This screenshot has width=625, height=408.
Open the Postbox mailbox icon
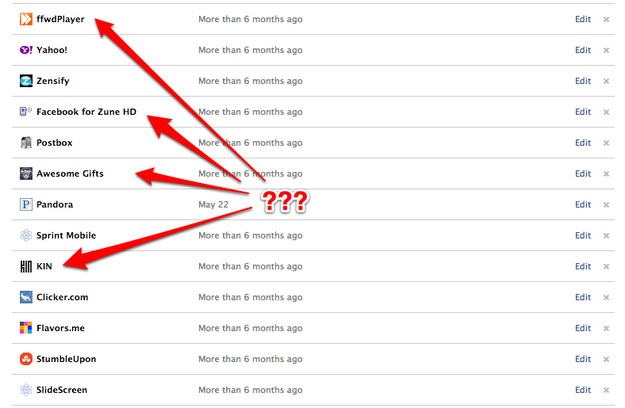[x=26, y=143]
